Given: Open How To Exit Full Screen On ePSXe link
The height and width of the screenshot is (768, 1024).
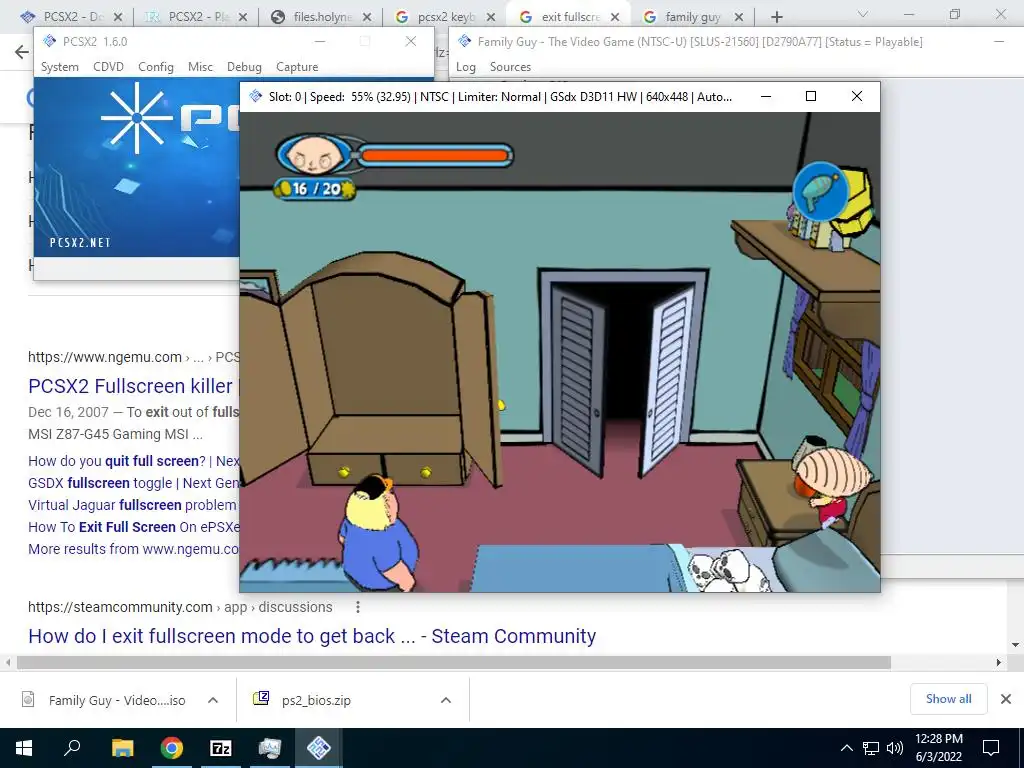Looking at the screenshot, I should (134, 527).
